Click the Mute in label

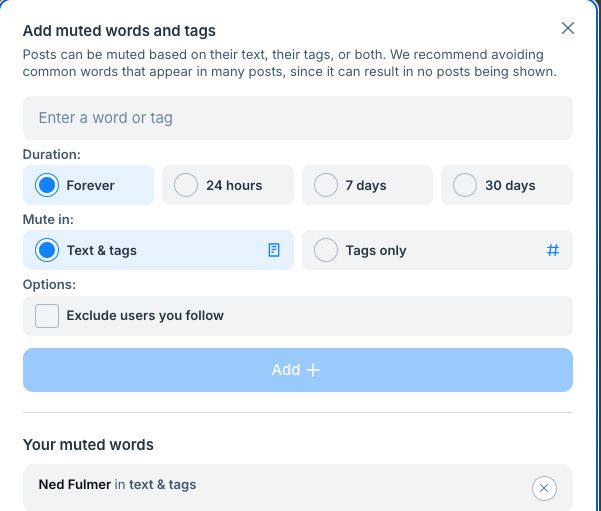click(x=48, y=218)
